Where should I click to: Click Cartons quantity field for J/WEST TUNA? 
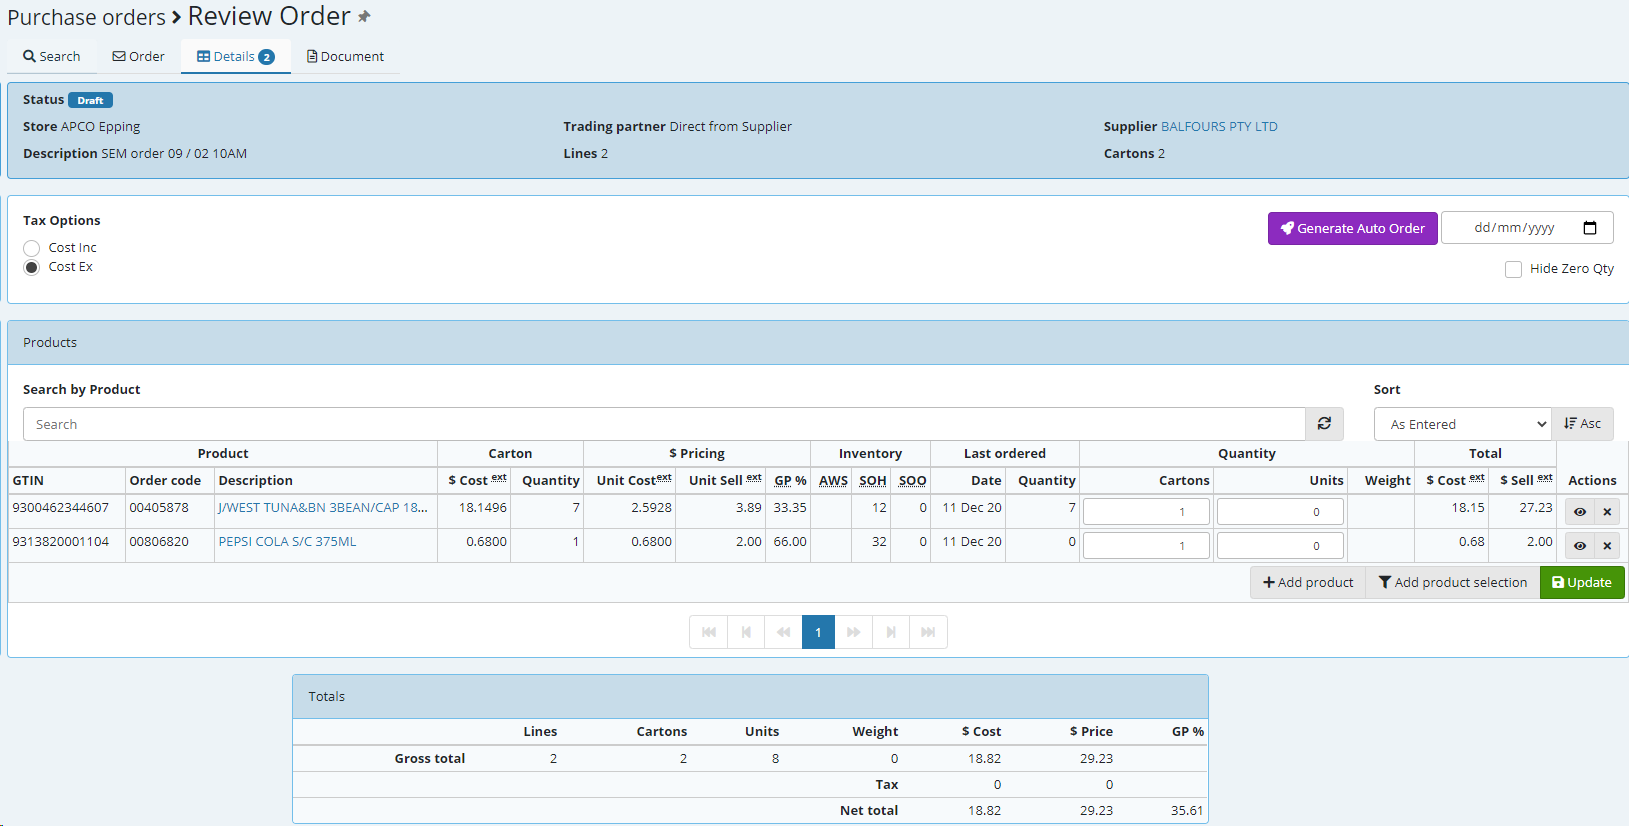pyautogui.click(x=1146, y=511)
